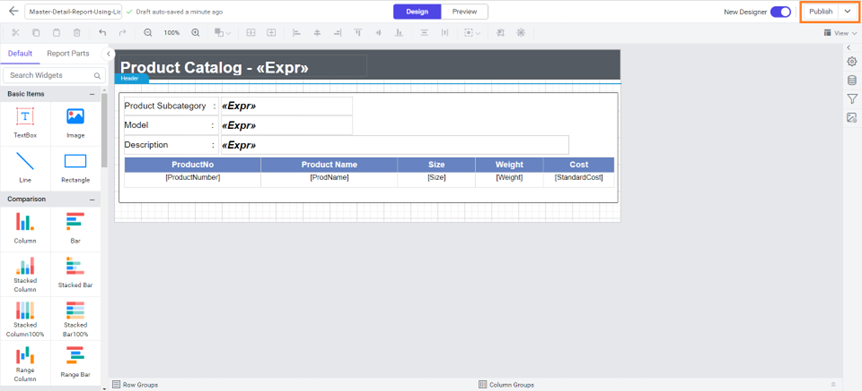Image resolution: width=862 pixels, height=391 pixels.
Task: Collapse the Basic Items section
Action: coord(92,94)
